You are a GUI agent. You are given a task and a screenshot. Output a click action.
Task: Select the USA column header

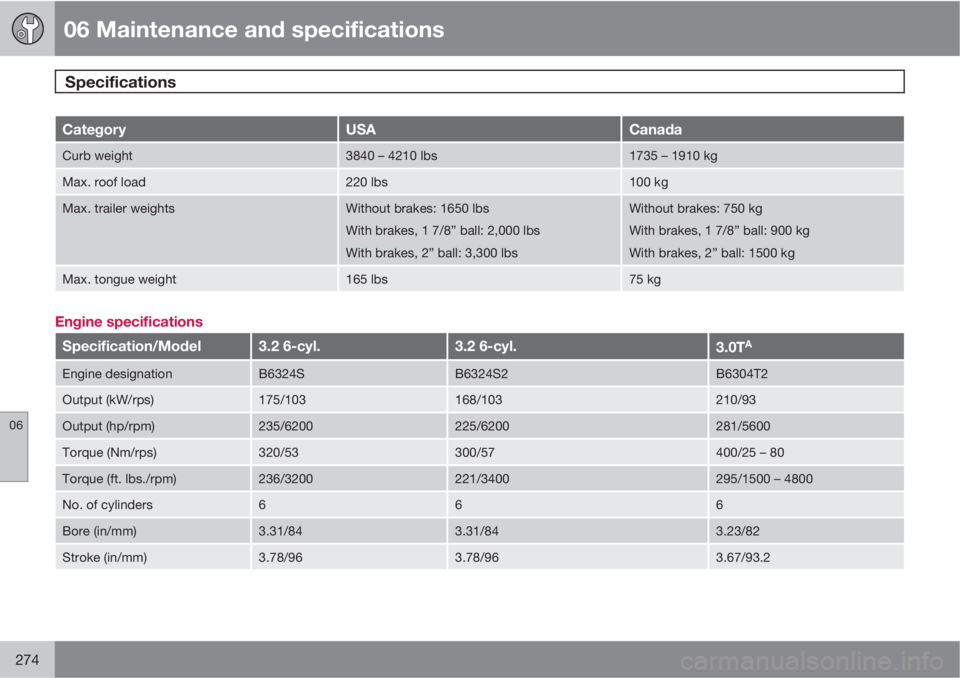click(x=479, y=129)
